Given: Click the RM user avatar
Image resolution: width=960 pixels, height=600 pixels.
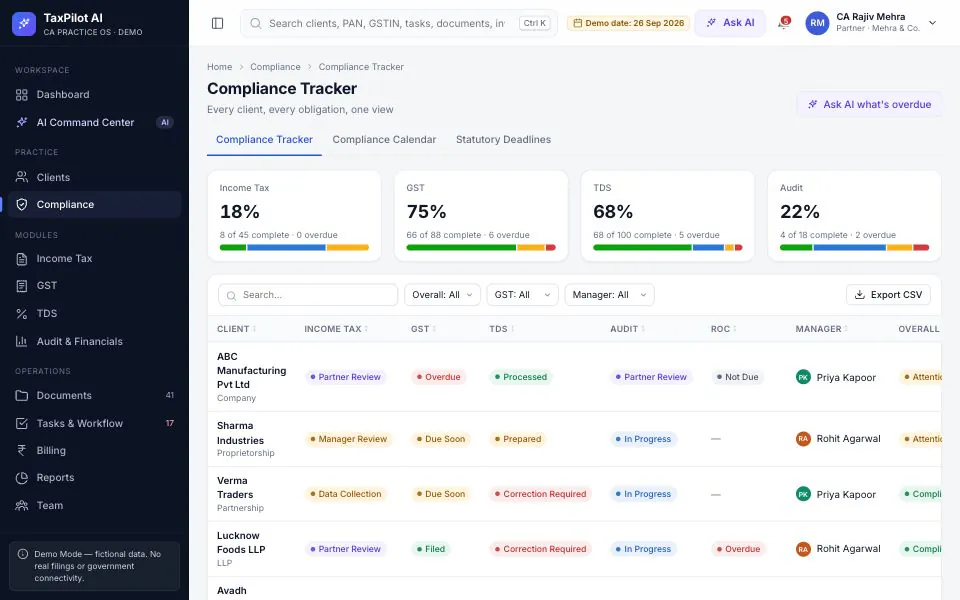Looking at the screenshot, I should (x=817, y=23).
